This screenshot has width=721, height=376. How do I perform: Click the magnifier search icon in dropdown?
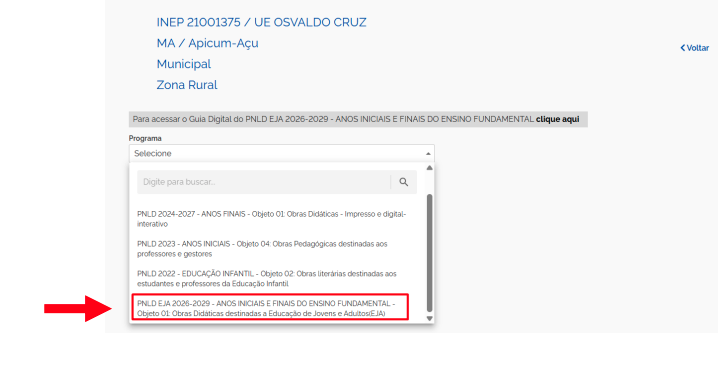tap(403, 182)
